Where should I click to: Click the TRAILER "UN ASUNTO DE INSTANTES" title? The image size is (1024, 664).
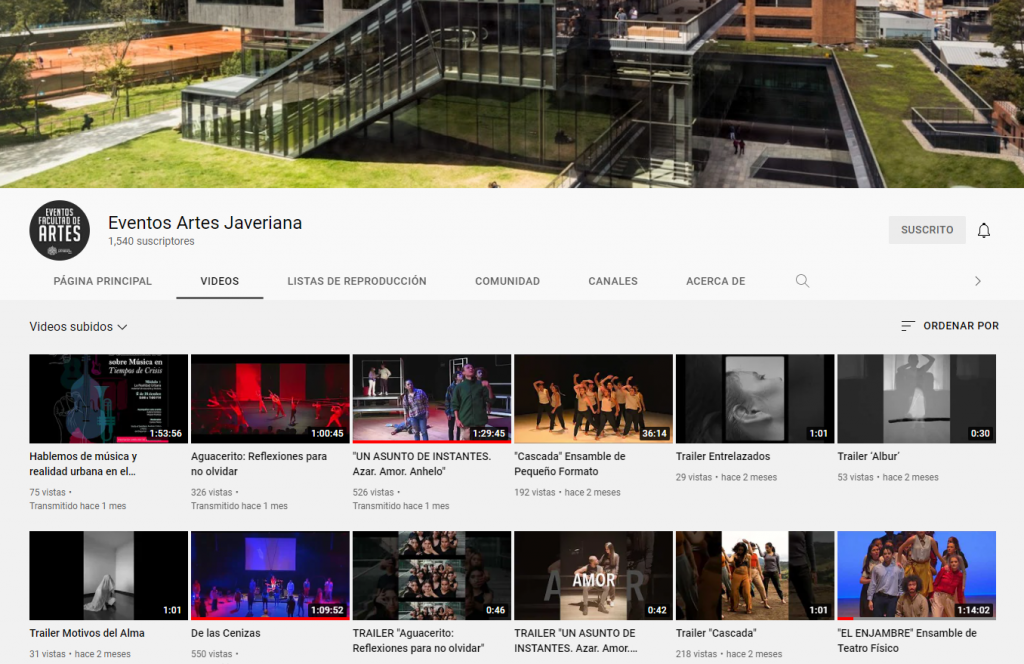(575, 640)
